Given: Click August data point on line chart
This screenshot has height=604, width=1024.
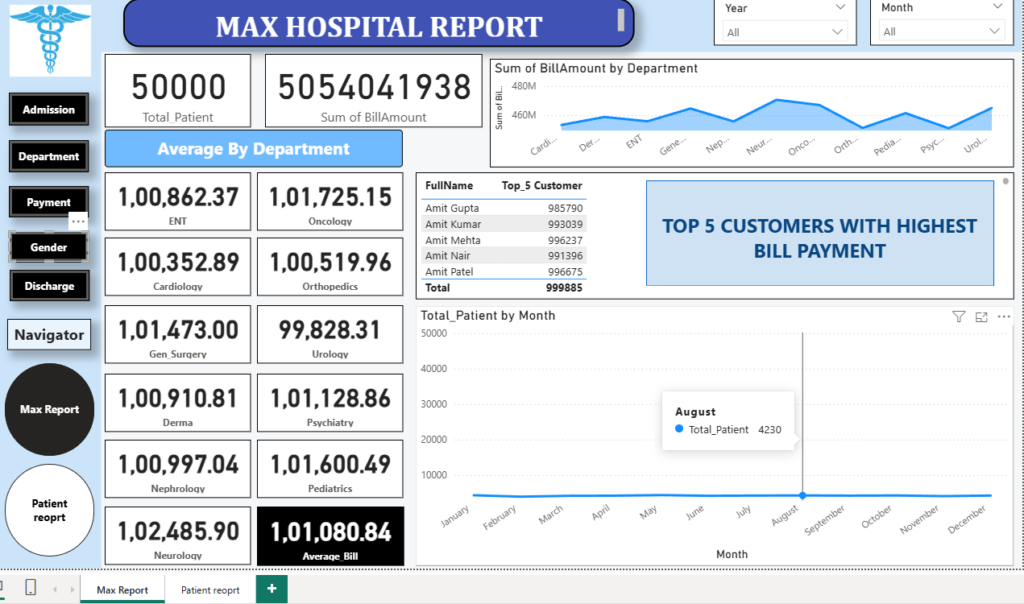Looking at the screenshot, I should [803, 496].
